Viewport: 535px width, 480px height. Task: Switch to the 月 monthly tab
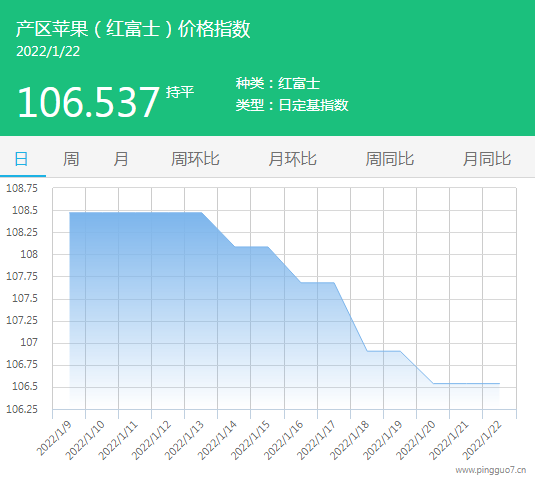point(121,159)
